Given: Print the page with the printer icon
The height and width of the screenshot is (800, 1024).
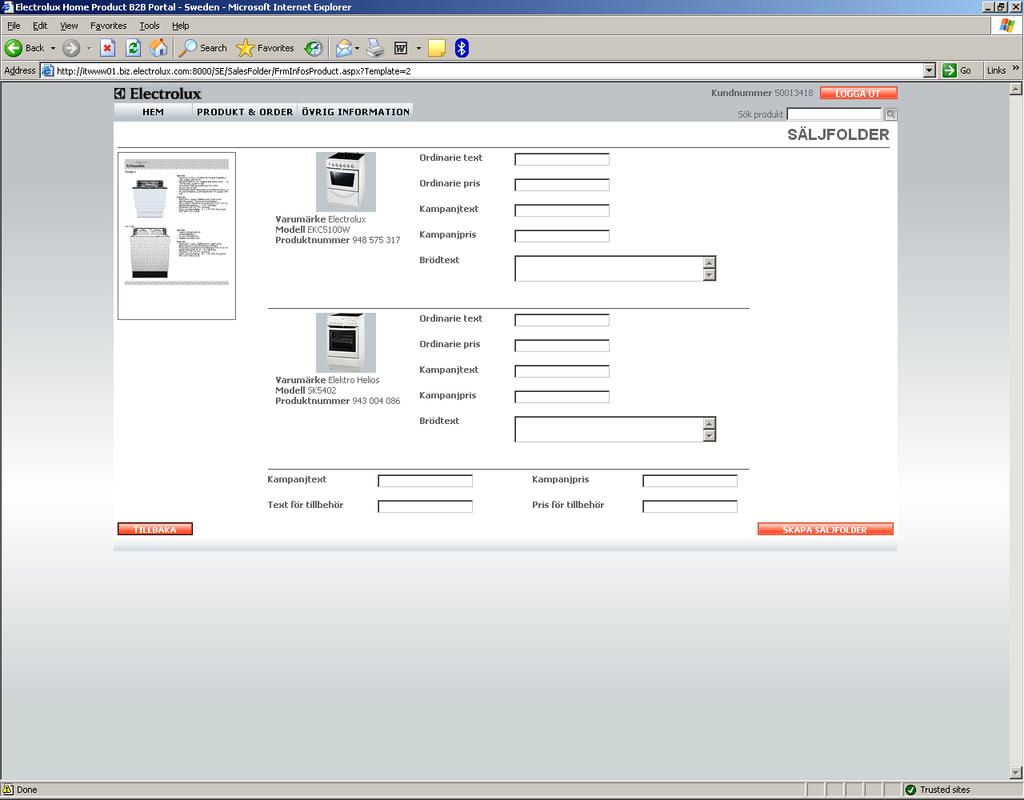Looking at the screenshot, I should pyautogui.click(x=375, y=48).
